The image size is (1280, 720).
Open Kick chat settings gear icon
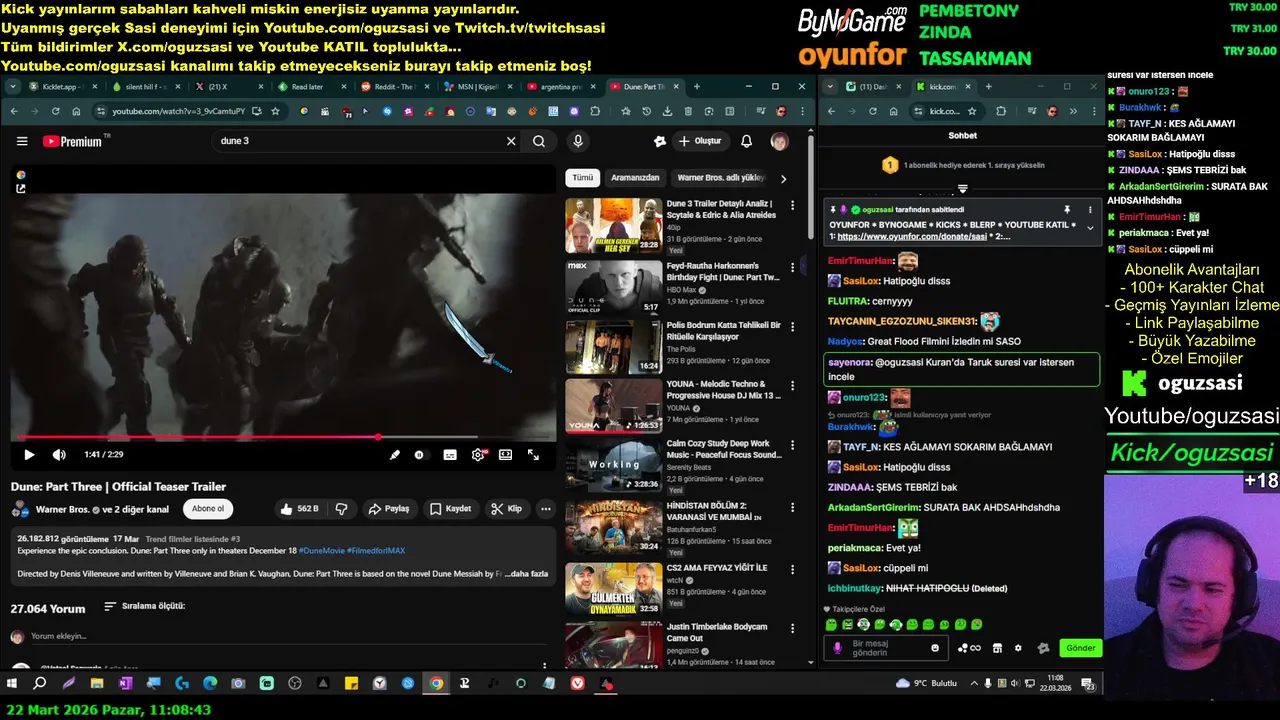point(1018,648)
